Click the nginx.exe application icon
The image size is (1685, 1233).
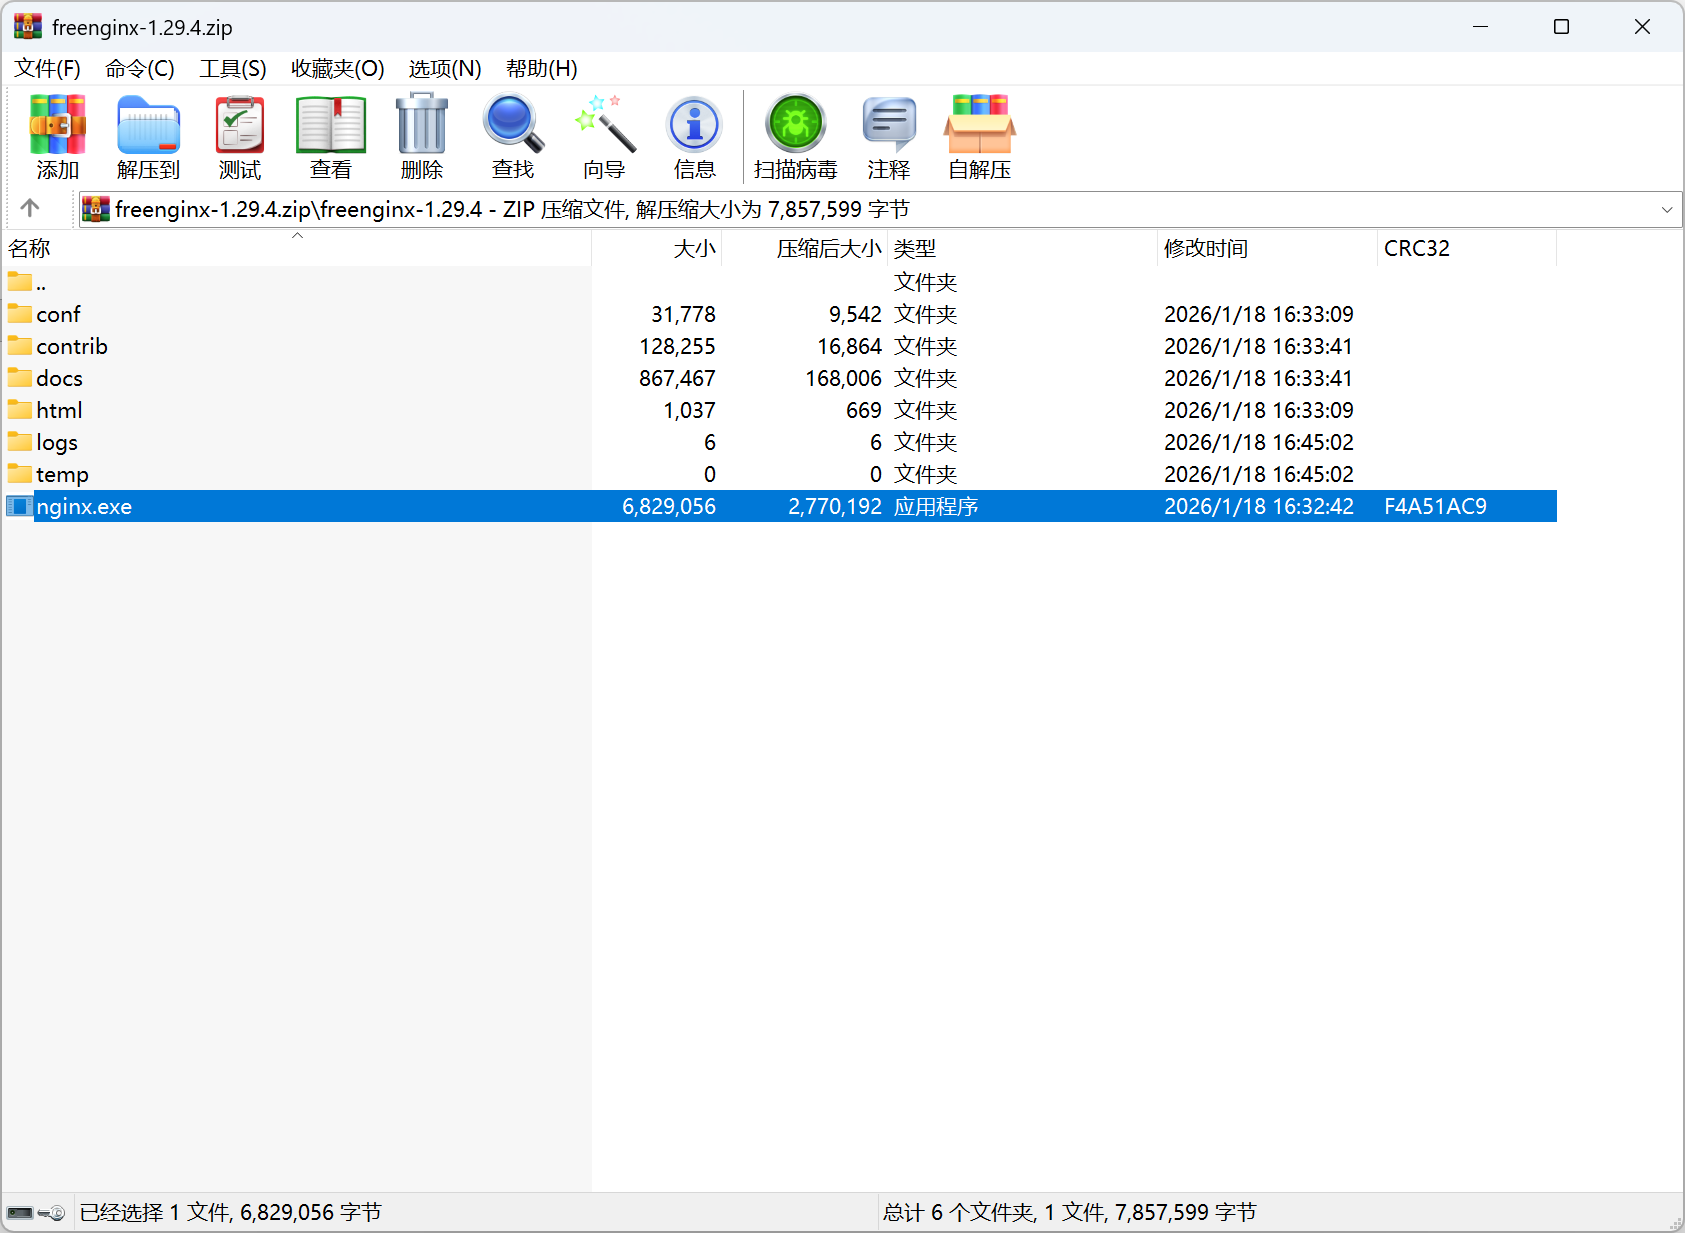coord(19,506)
